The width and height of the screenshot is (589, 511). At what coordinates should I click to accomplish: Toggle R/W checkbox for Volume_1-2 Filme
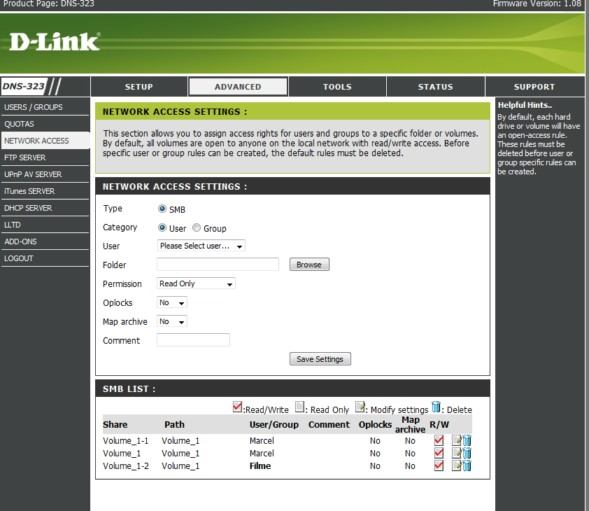(438, 466)
